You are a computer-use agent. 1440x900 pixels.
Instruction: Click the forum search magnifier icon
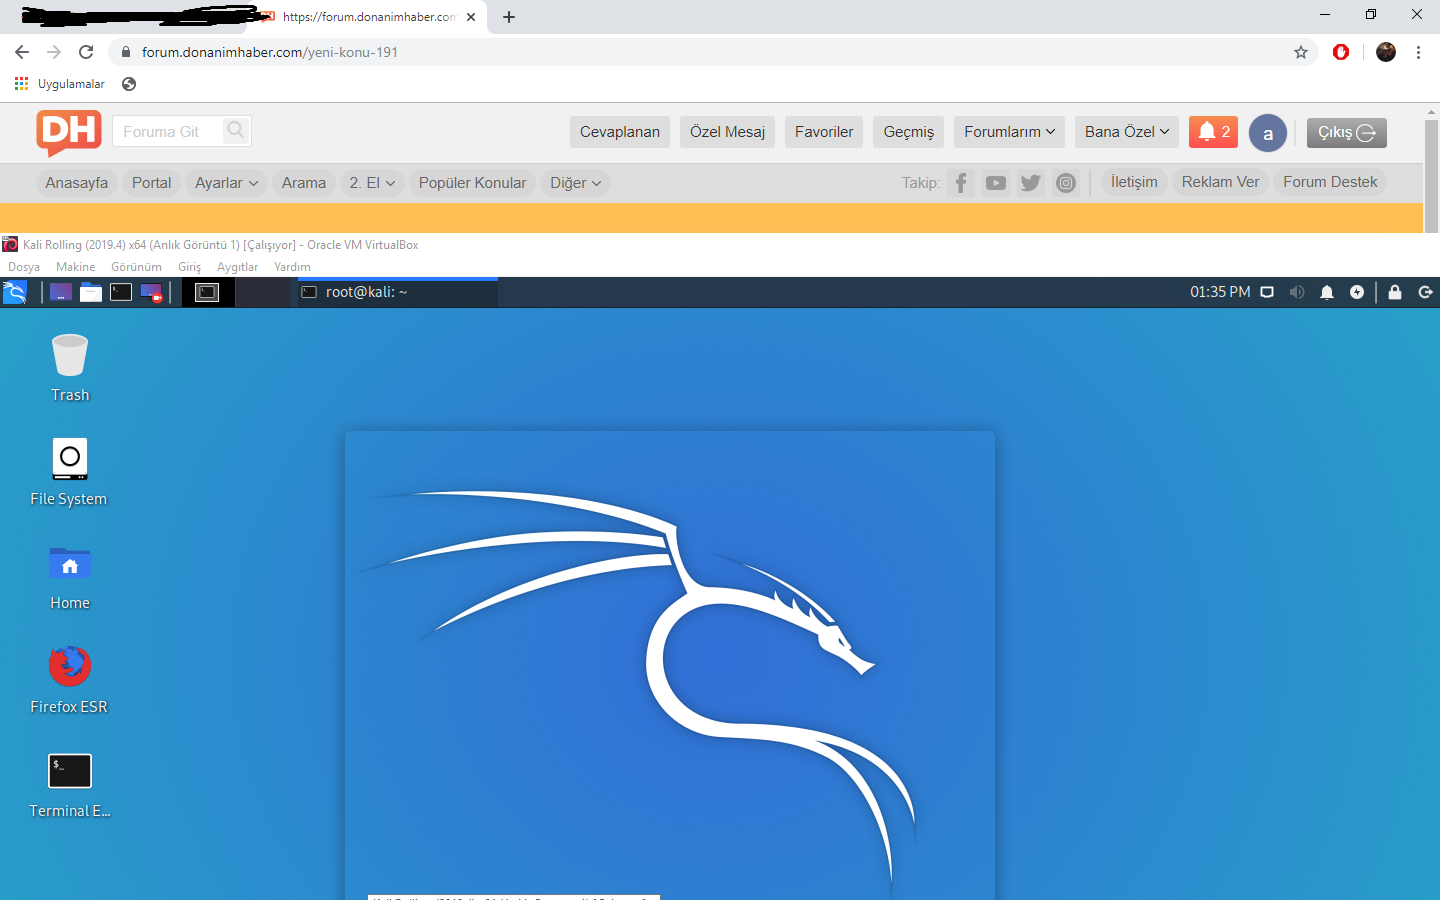coord(236,130)
